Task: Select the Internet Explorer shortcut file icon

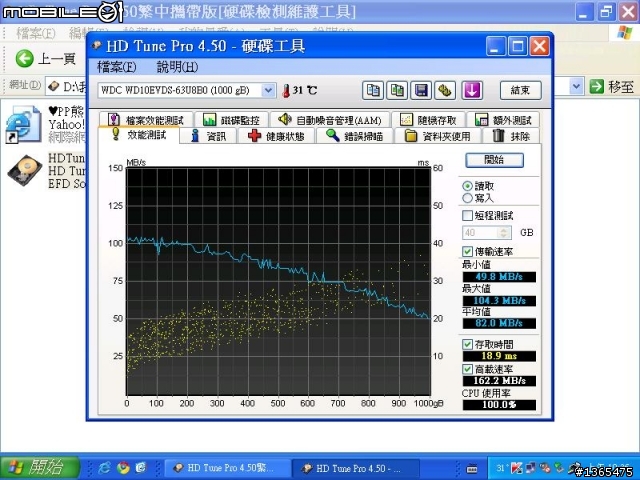Action: (x=24, y=124)
